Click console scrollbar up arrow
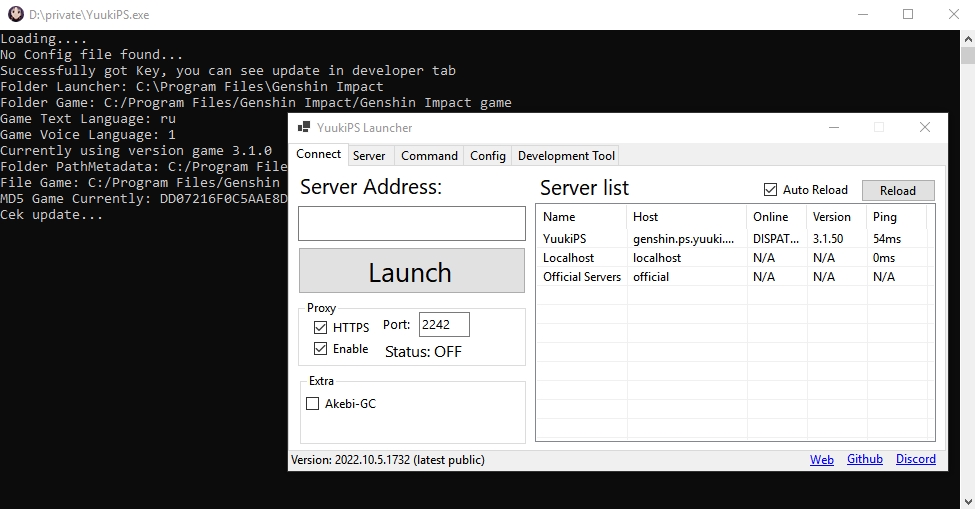The height and width of the screenshot is (509, 975). point(968,38)
